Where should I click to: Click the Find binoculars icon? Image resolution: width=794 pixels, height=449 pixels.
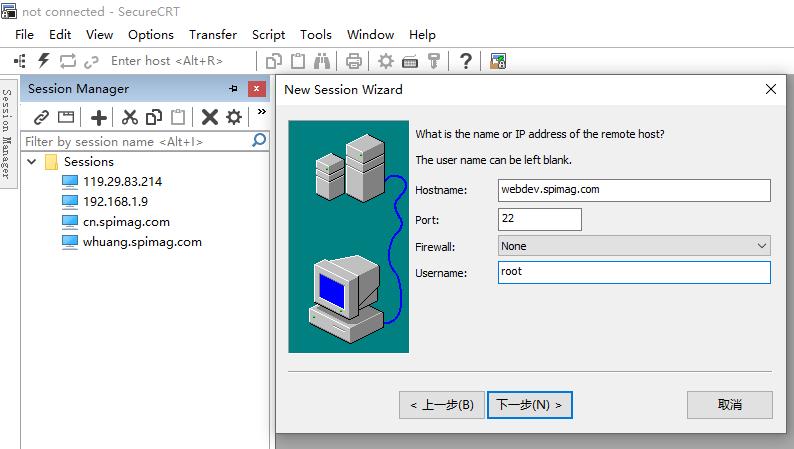(x=322, y=61)
